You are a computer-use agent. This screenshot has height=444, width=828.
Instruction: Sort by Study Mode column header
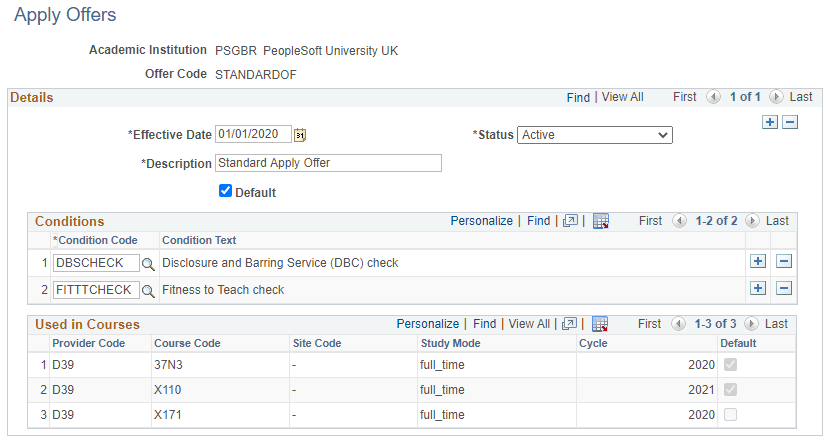click(450, 343)
